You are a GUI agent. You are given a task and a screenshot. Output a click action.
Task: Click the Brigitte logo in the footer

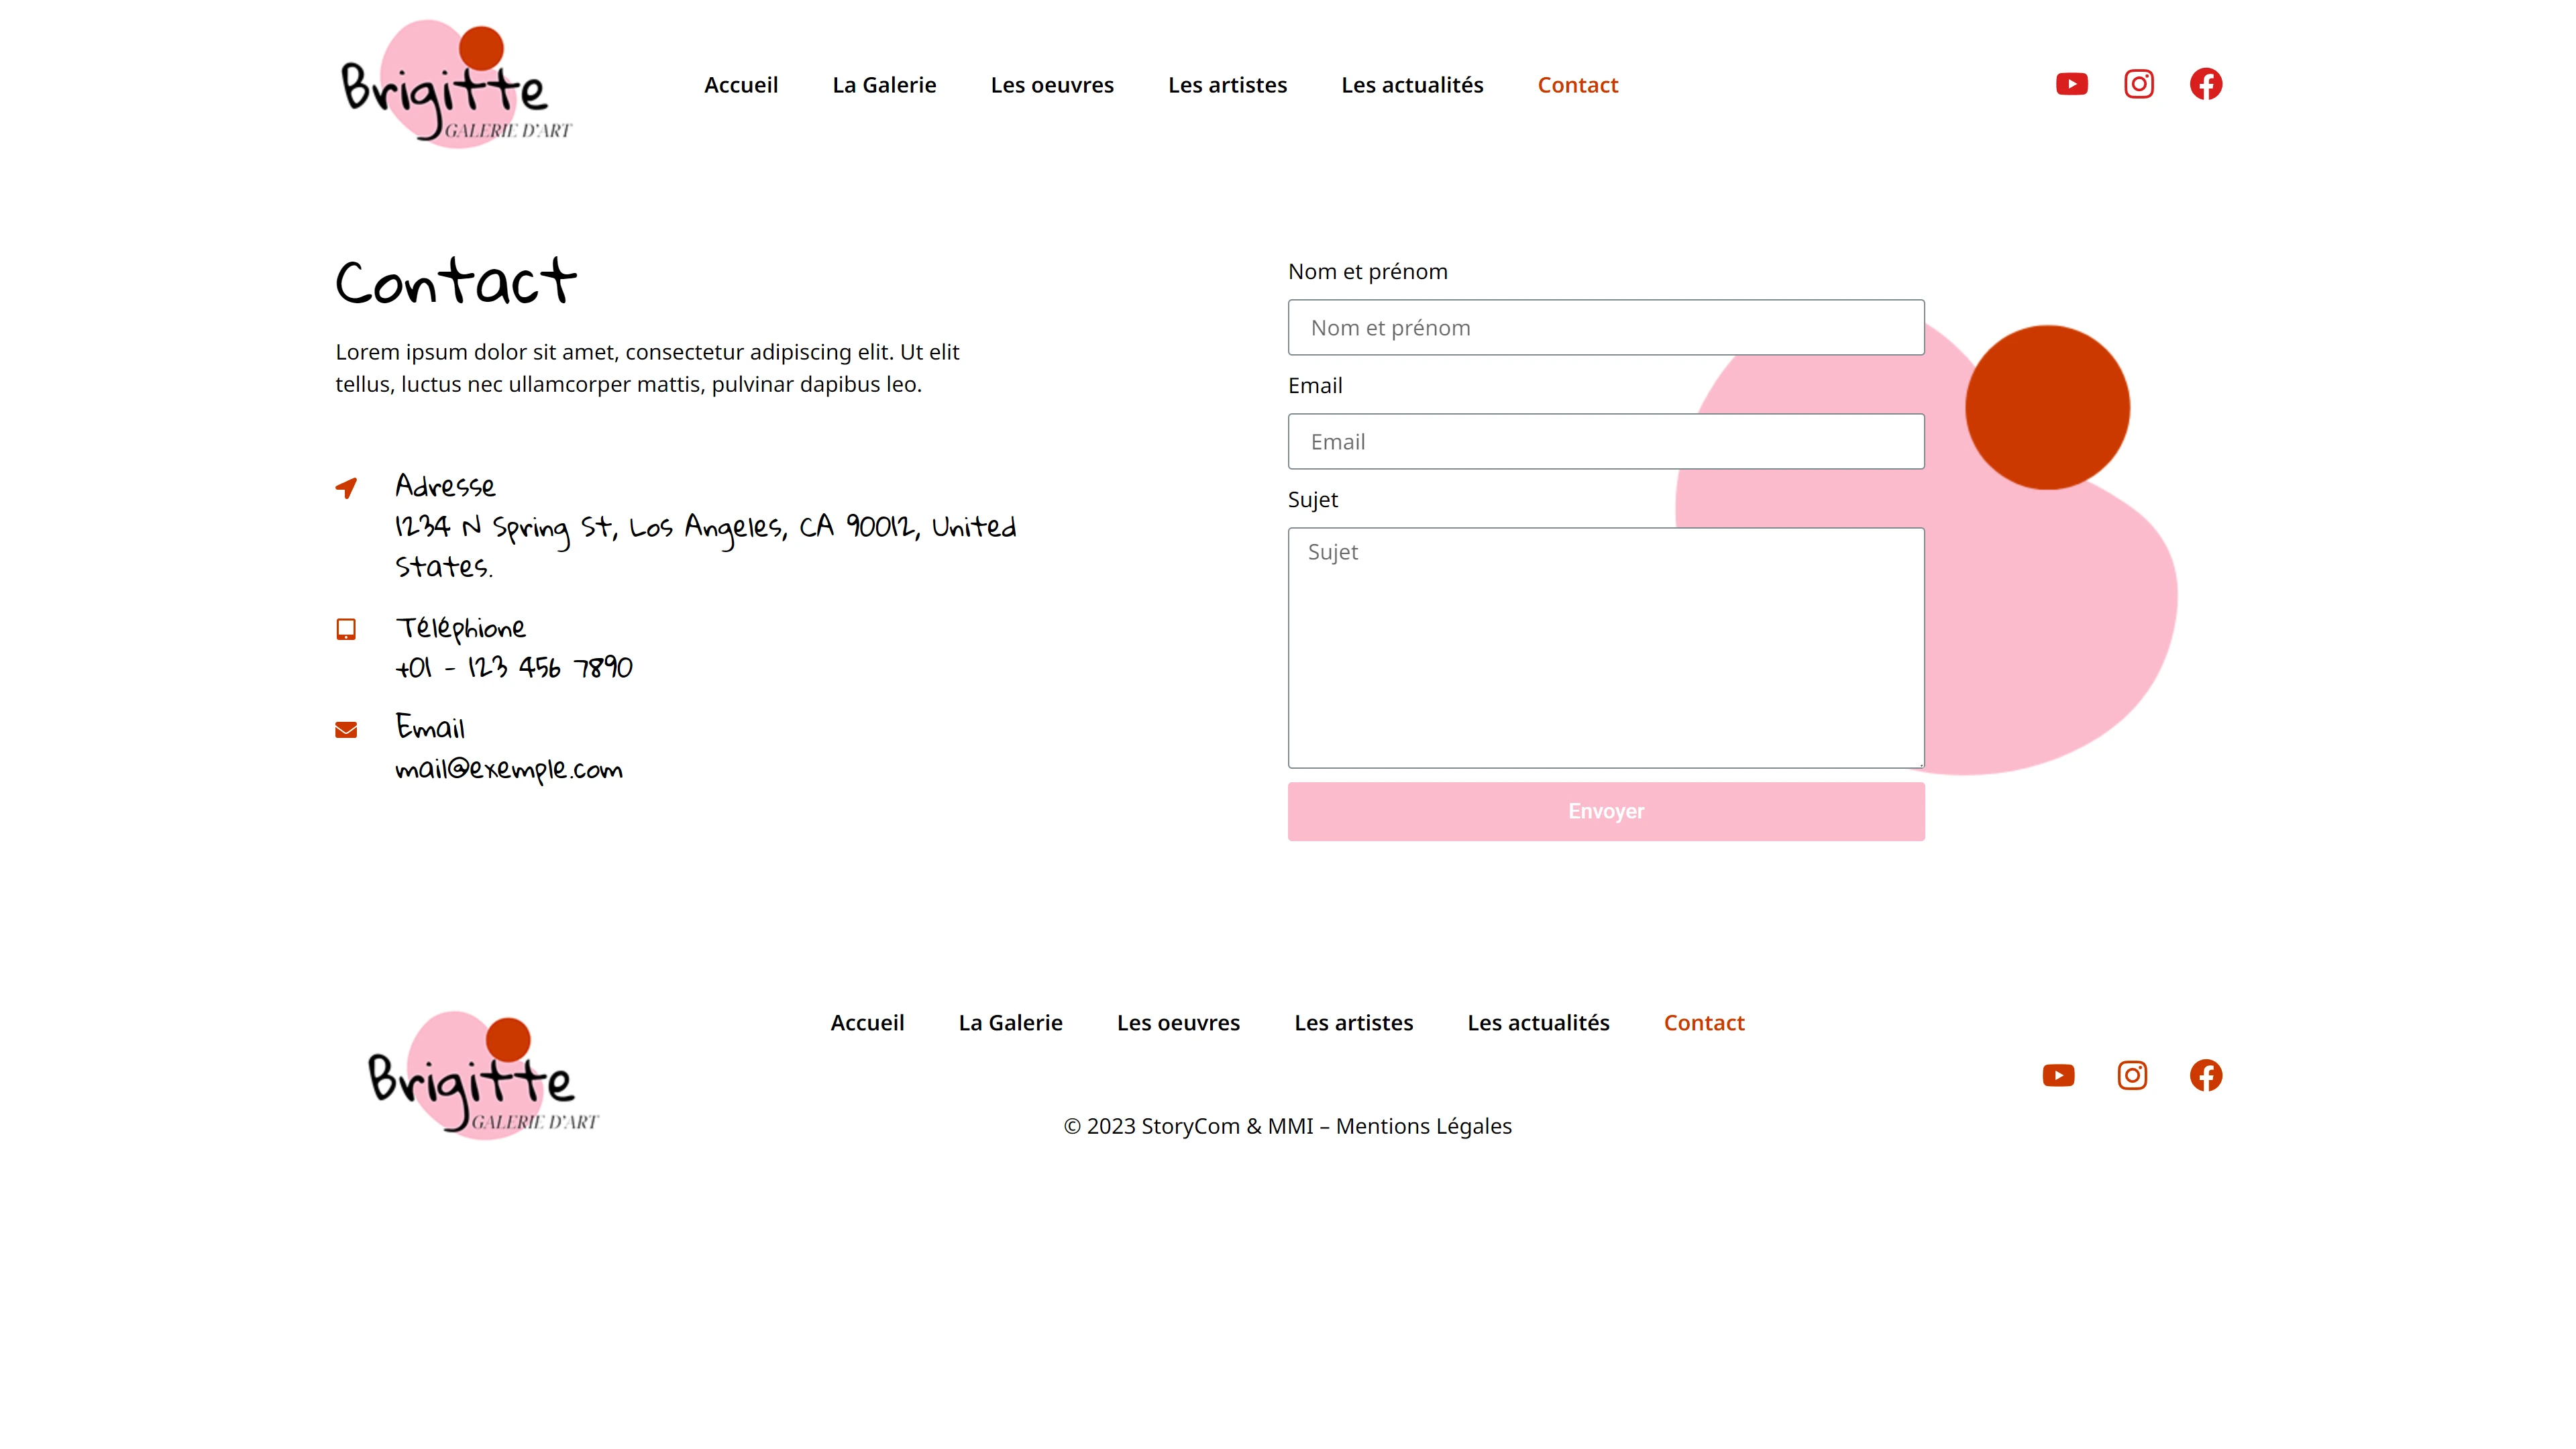point(483,1075)
